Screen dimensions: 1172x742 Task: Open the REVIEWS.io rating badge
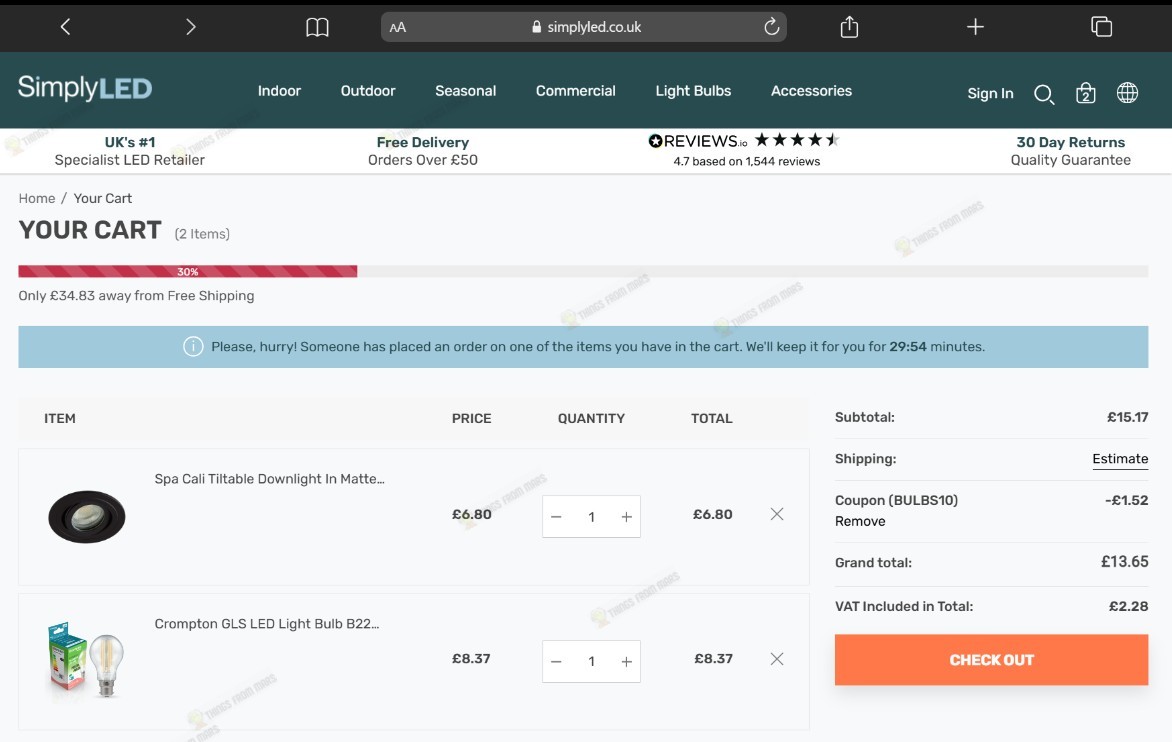pos(745,149)
